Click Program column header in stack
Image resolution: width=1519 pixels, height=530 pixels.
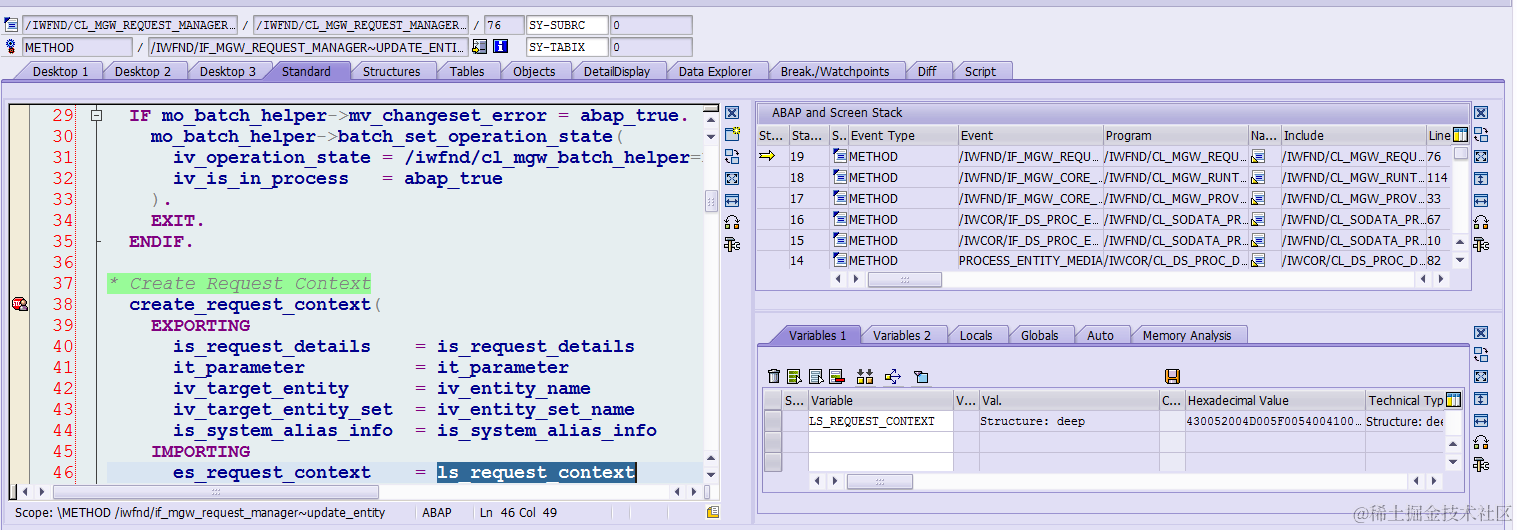click(1174, 135)
